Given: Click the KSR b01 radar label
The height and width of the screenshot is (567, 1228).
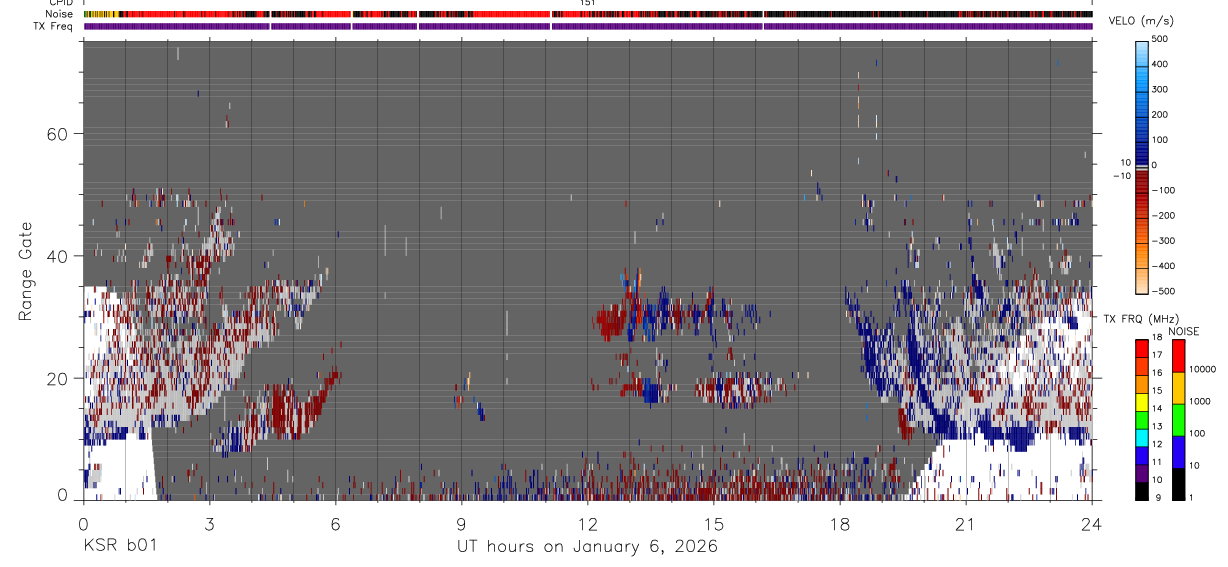Looking at the screenshot, I should (x=119, y=547).
